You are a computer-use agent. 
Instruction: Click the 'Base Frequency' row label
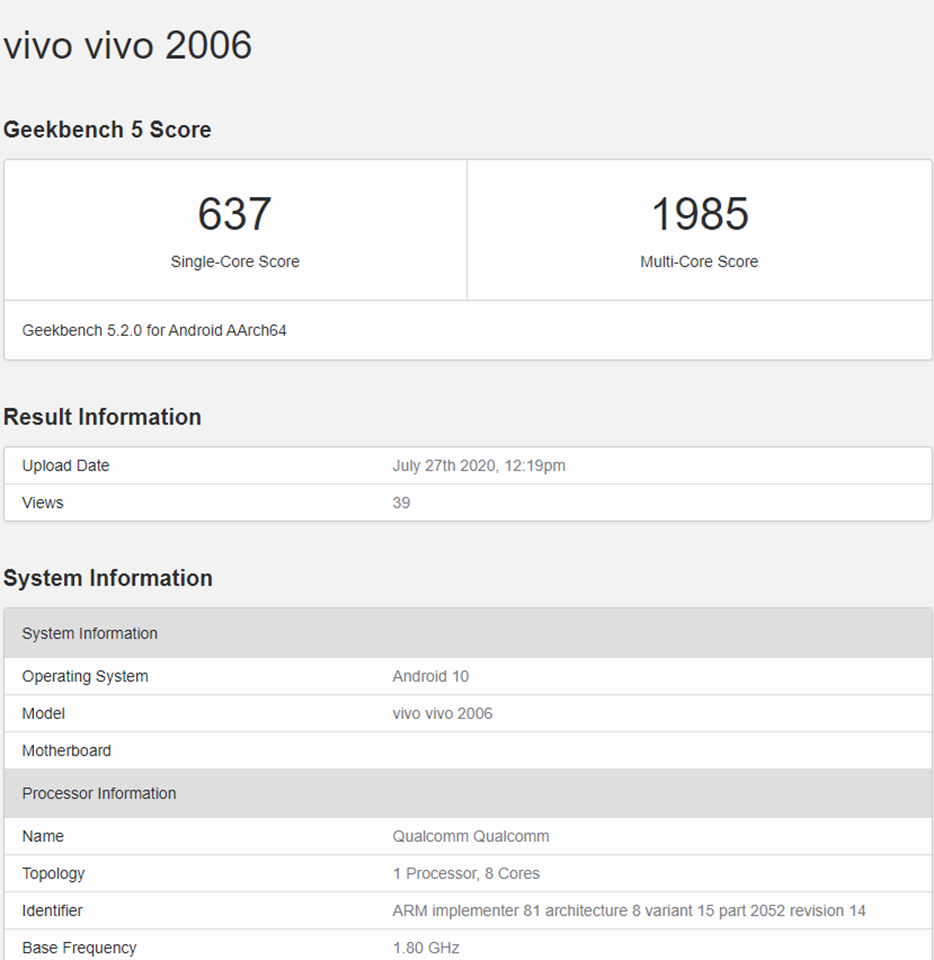click(x=79, y=948)
